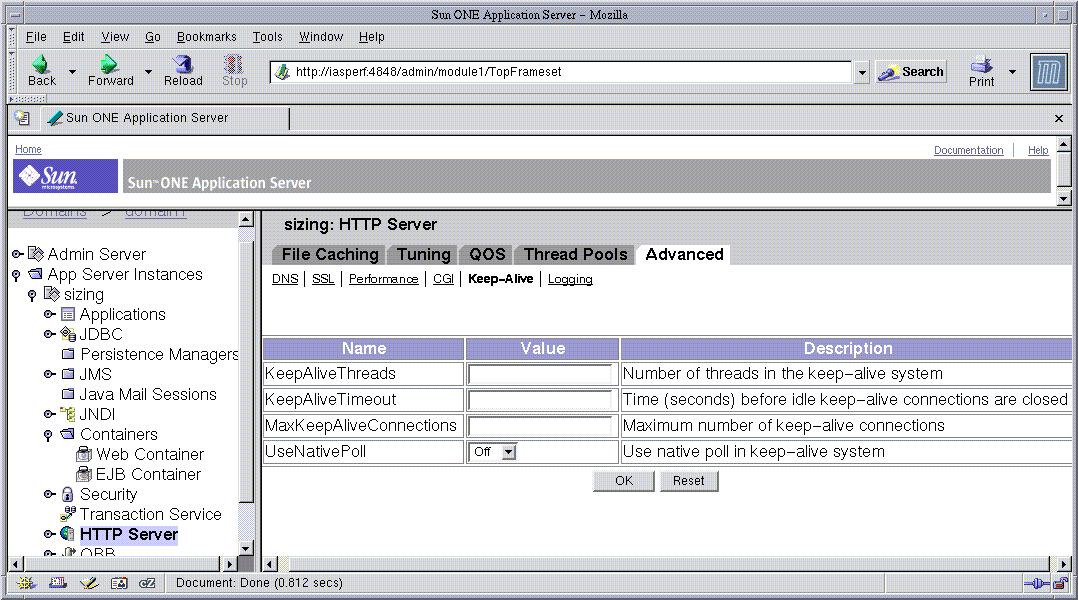Click the Reset button
This screenshot has width=1078, height=600.
689,481
